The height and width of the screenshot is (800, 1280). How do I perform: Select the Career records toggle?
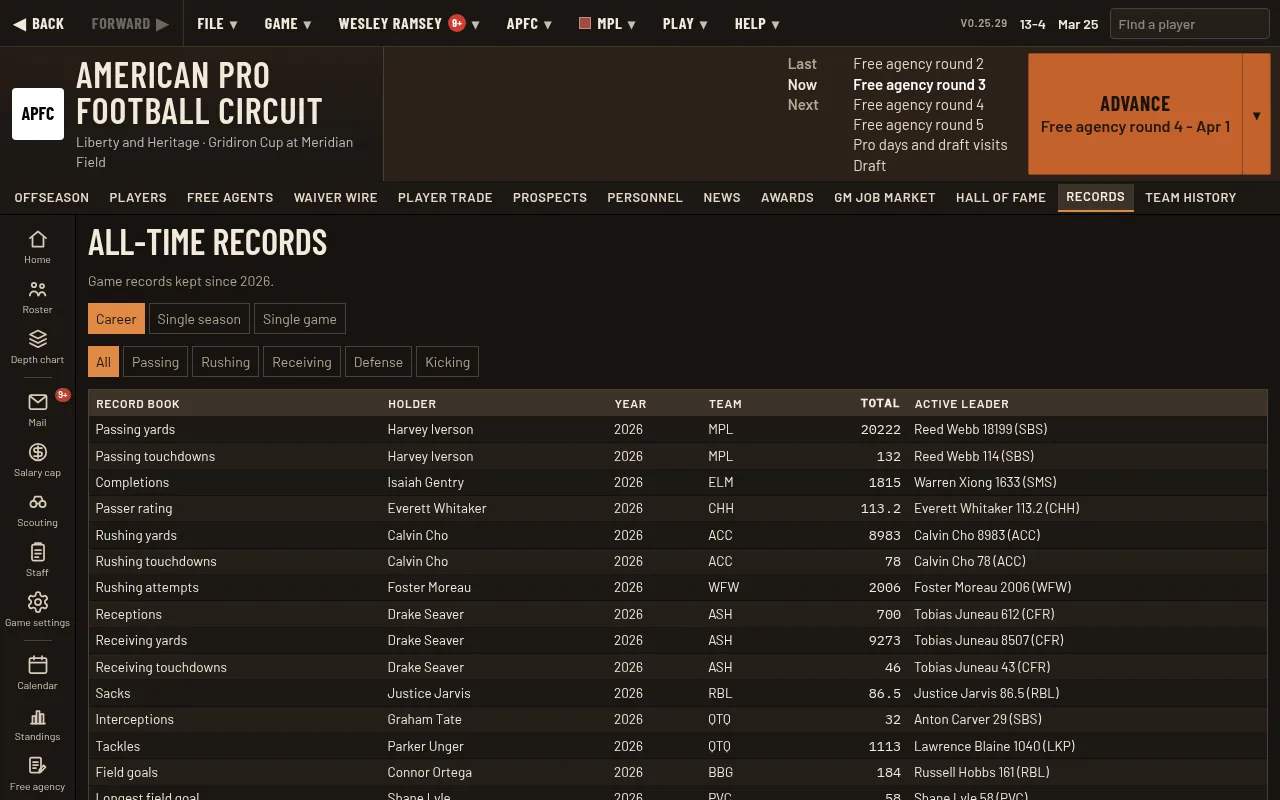tap(116, 319)
